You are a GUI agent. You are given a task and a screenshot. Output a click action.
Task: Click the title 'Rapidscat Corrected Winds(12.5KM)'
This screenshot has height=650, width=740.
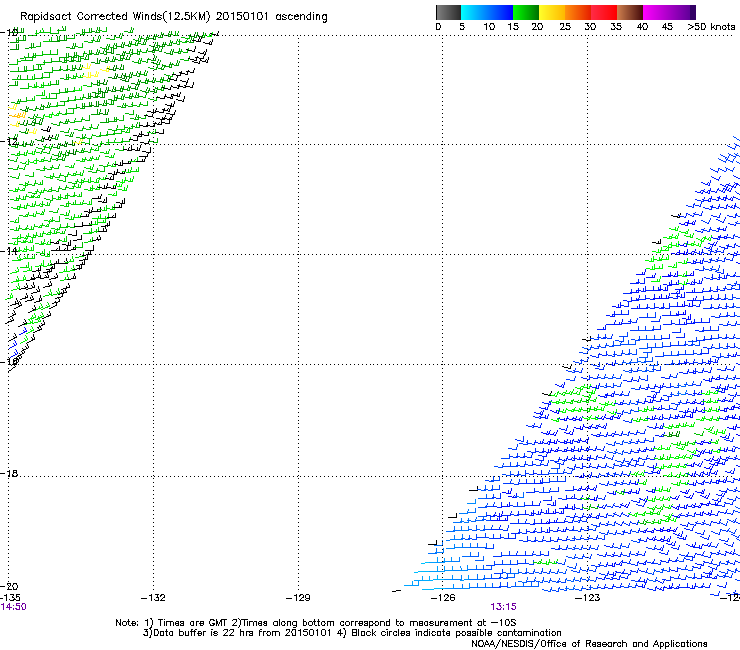(115, 17)
